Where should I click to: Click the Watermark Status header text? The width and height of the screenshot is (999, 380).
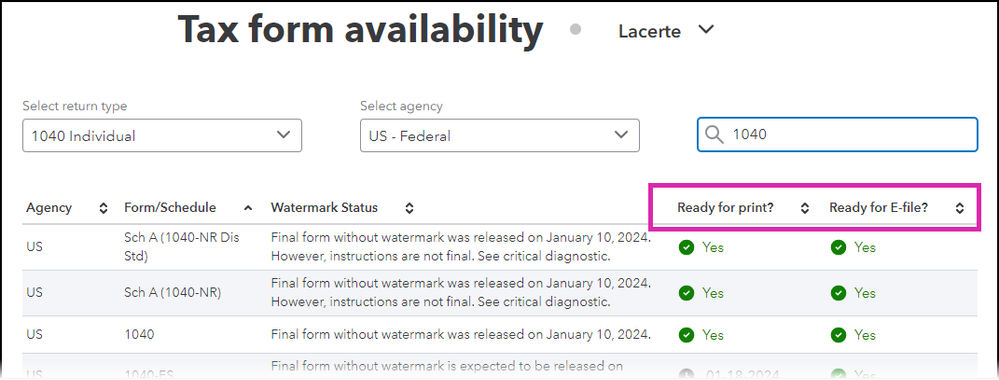click(324, 208)
